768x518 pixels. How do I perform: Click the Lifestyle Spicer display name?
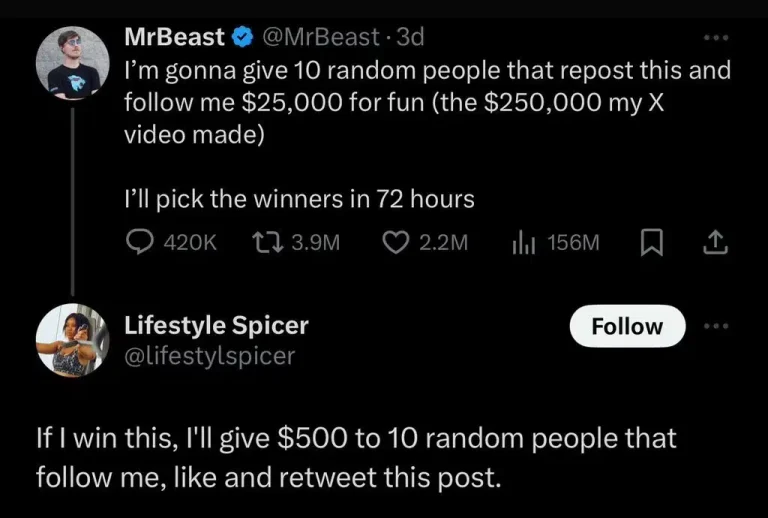pos(216,325)
